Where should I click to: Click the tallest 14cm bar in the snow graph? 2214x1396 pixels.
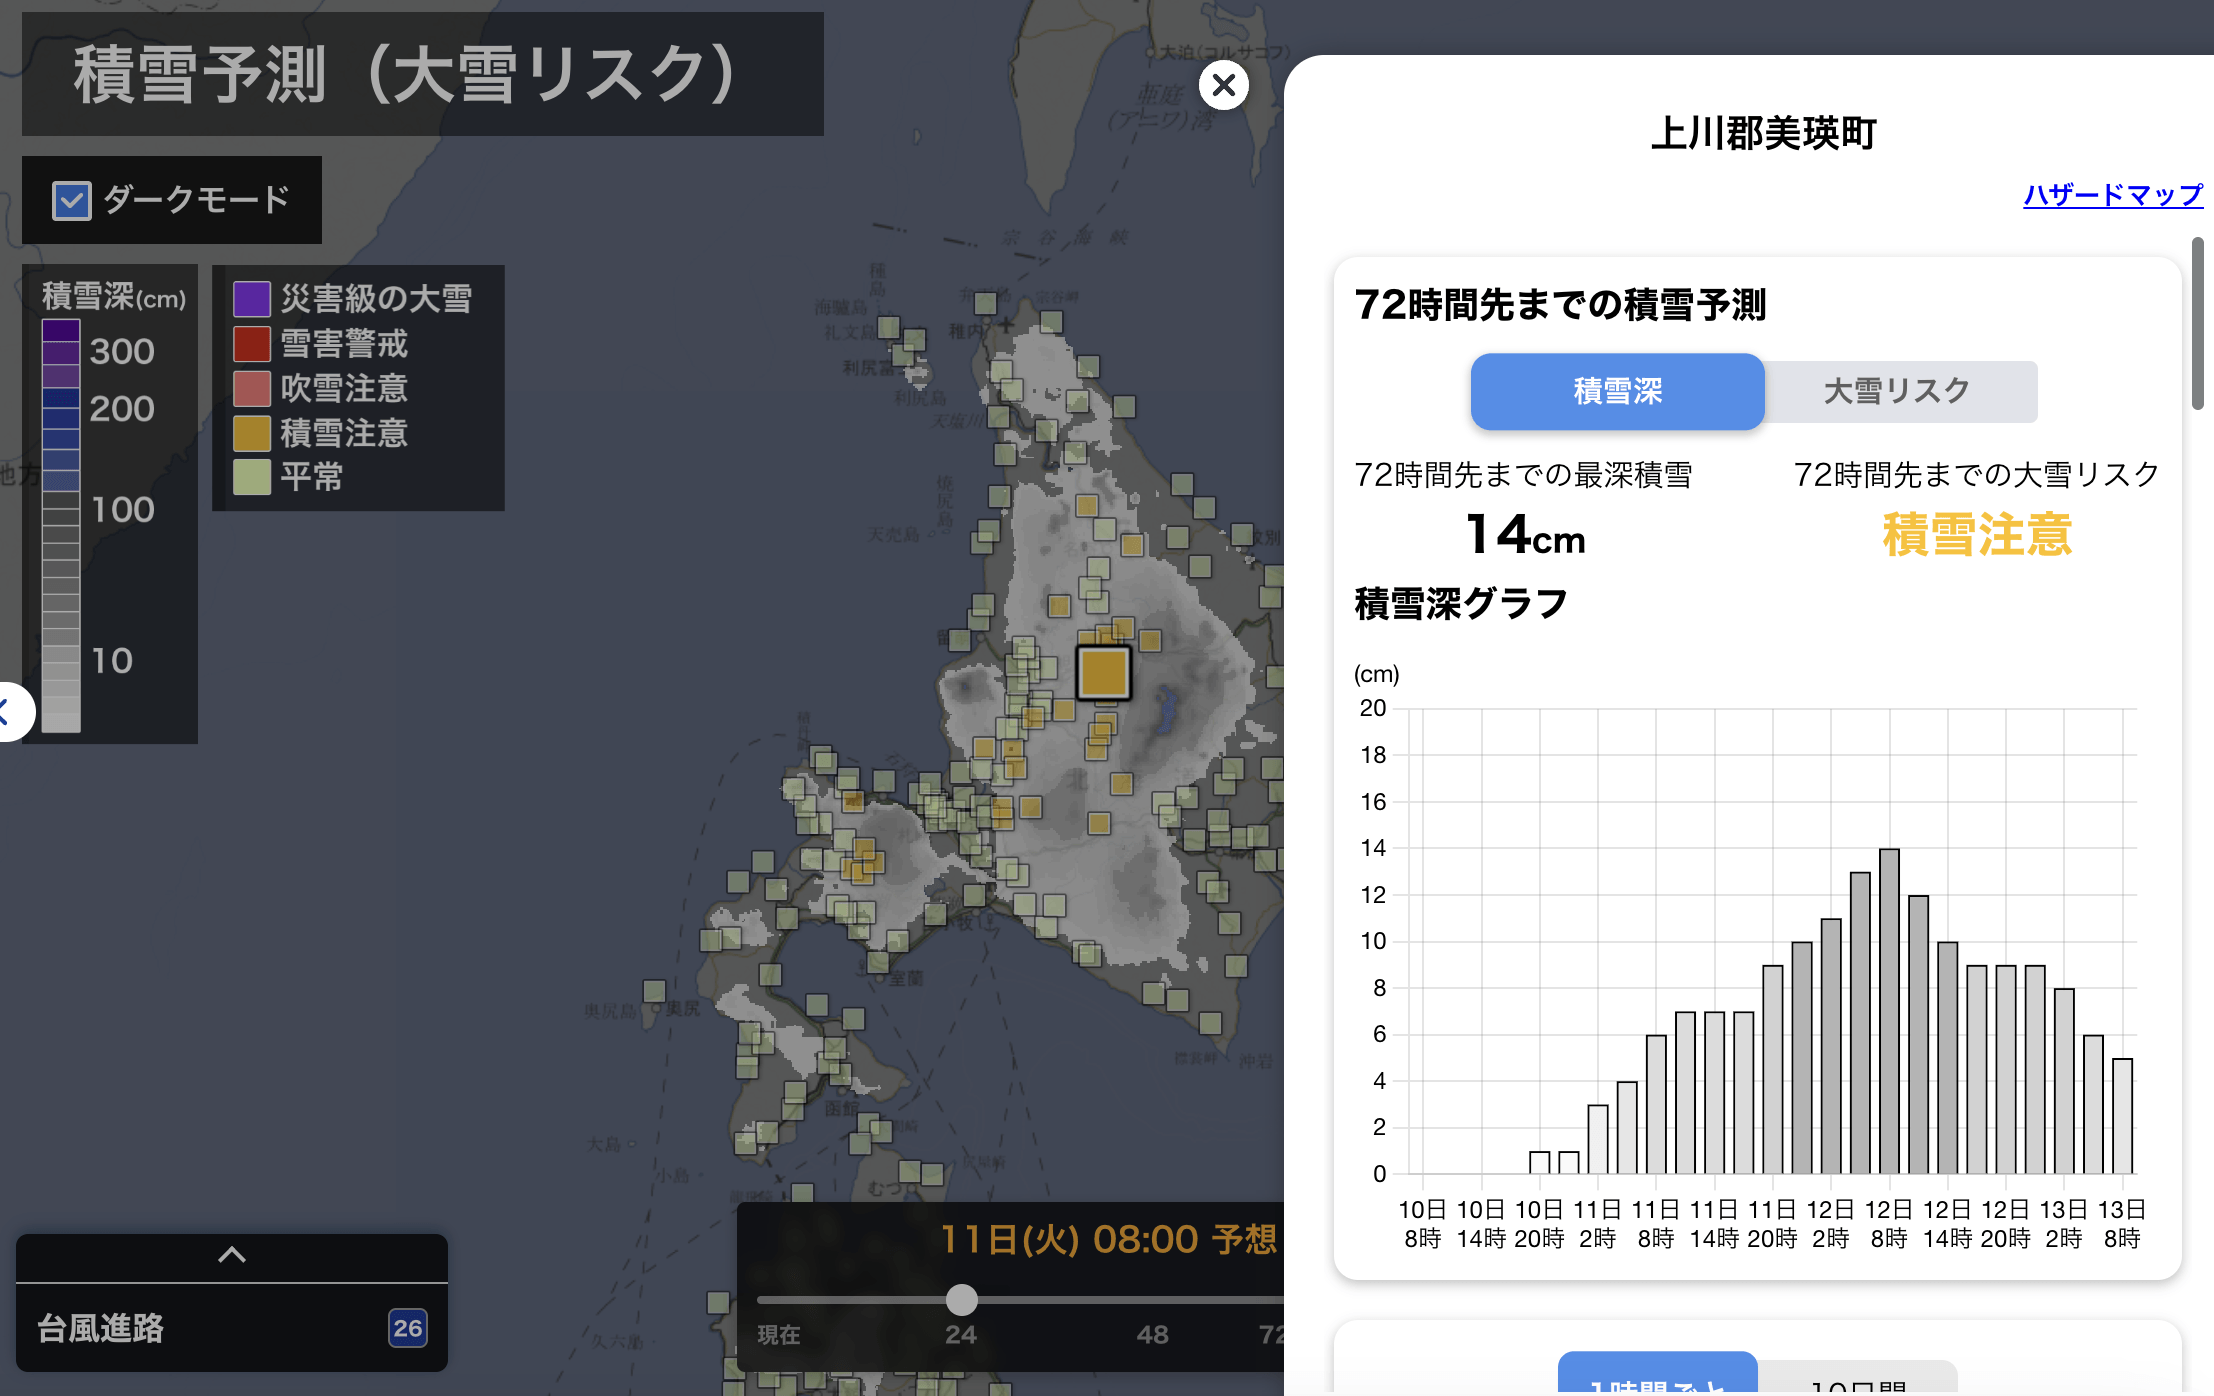(x=1889, y=1010)
